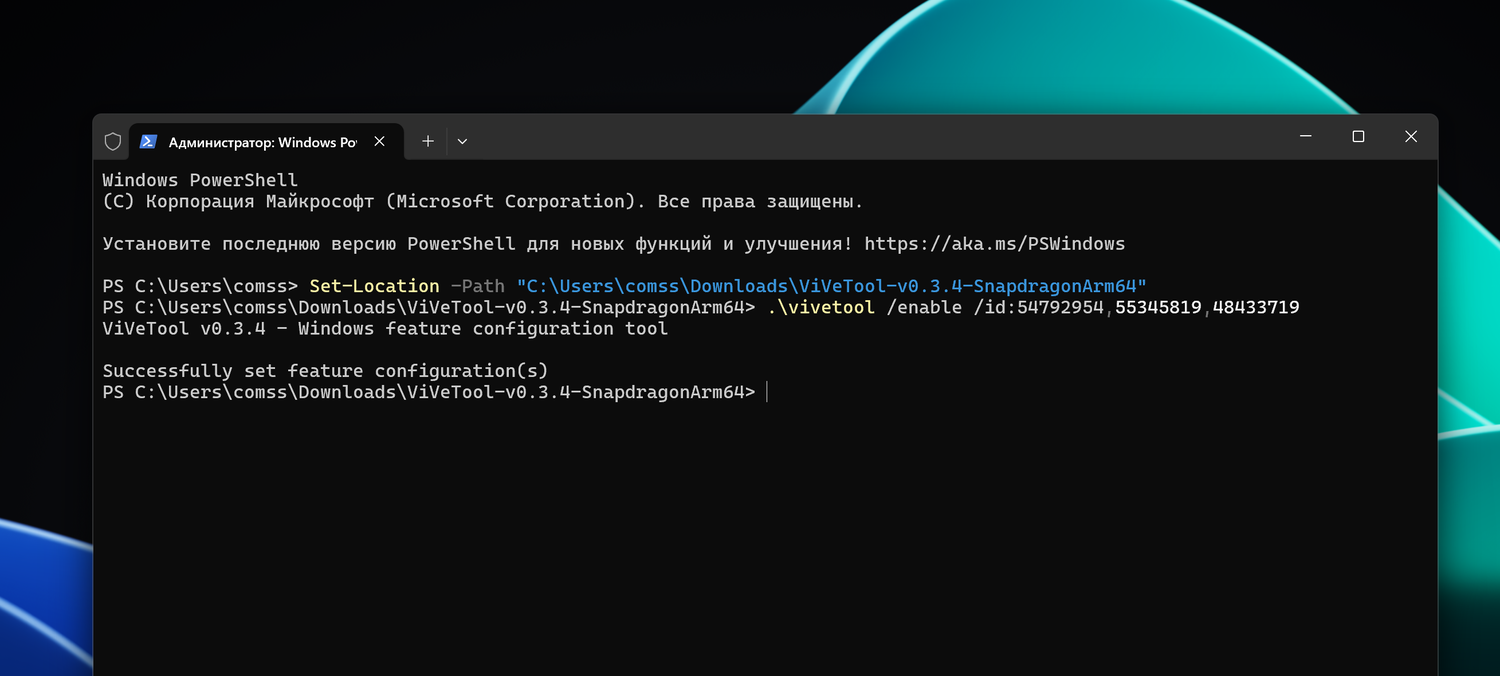This screenshot has width=1500, height=676.
Task: Open the https://aka.ms/PSWindows link
Action: pyautogui.click(x=994, y=244)
